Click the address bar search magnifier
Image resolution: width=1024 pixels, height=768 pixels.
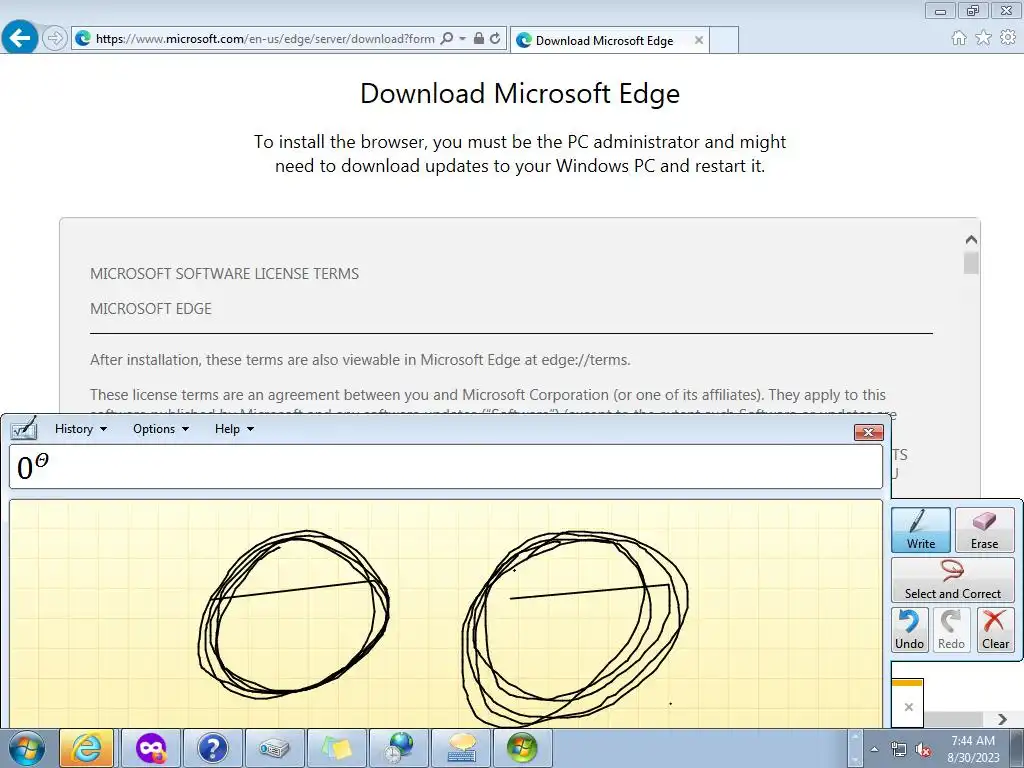click(x=447, y=39)
